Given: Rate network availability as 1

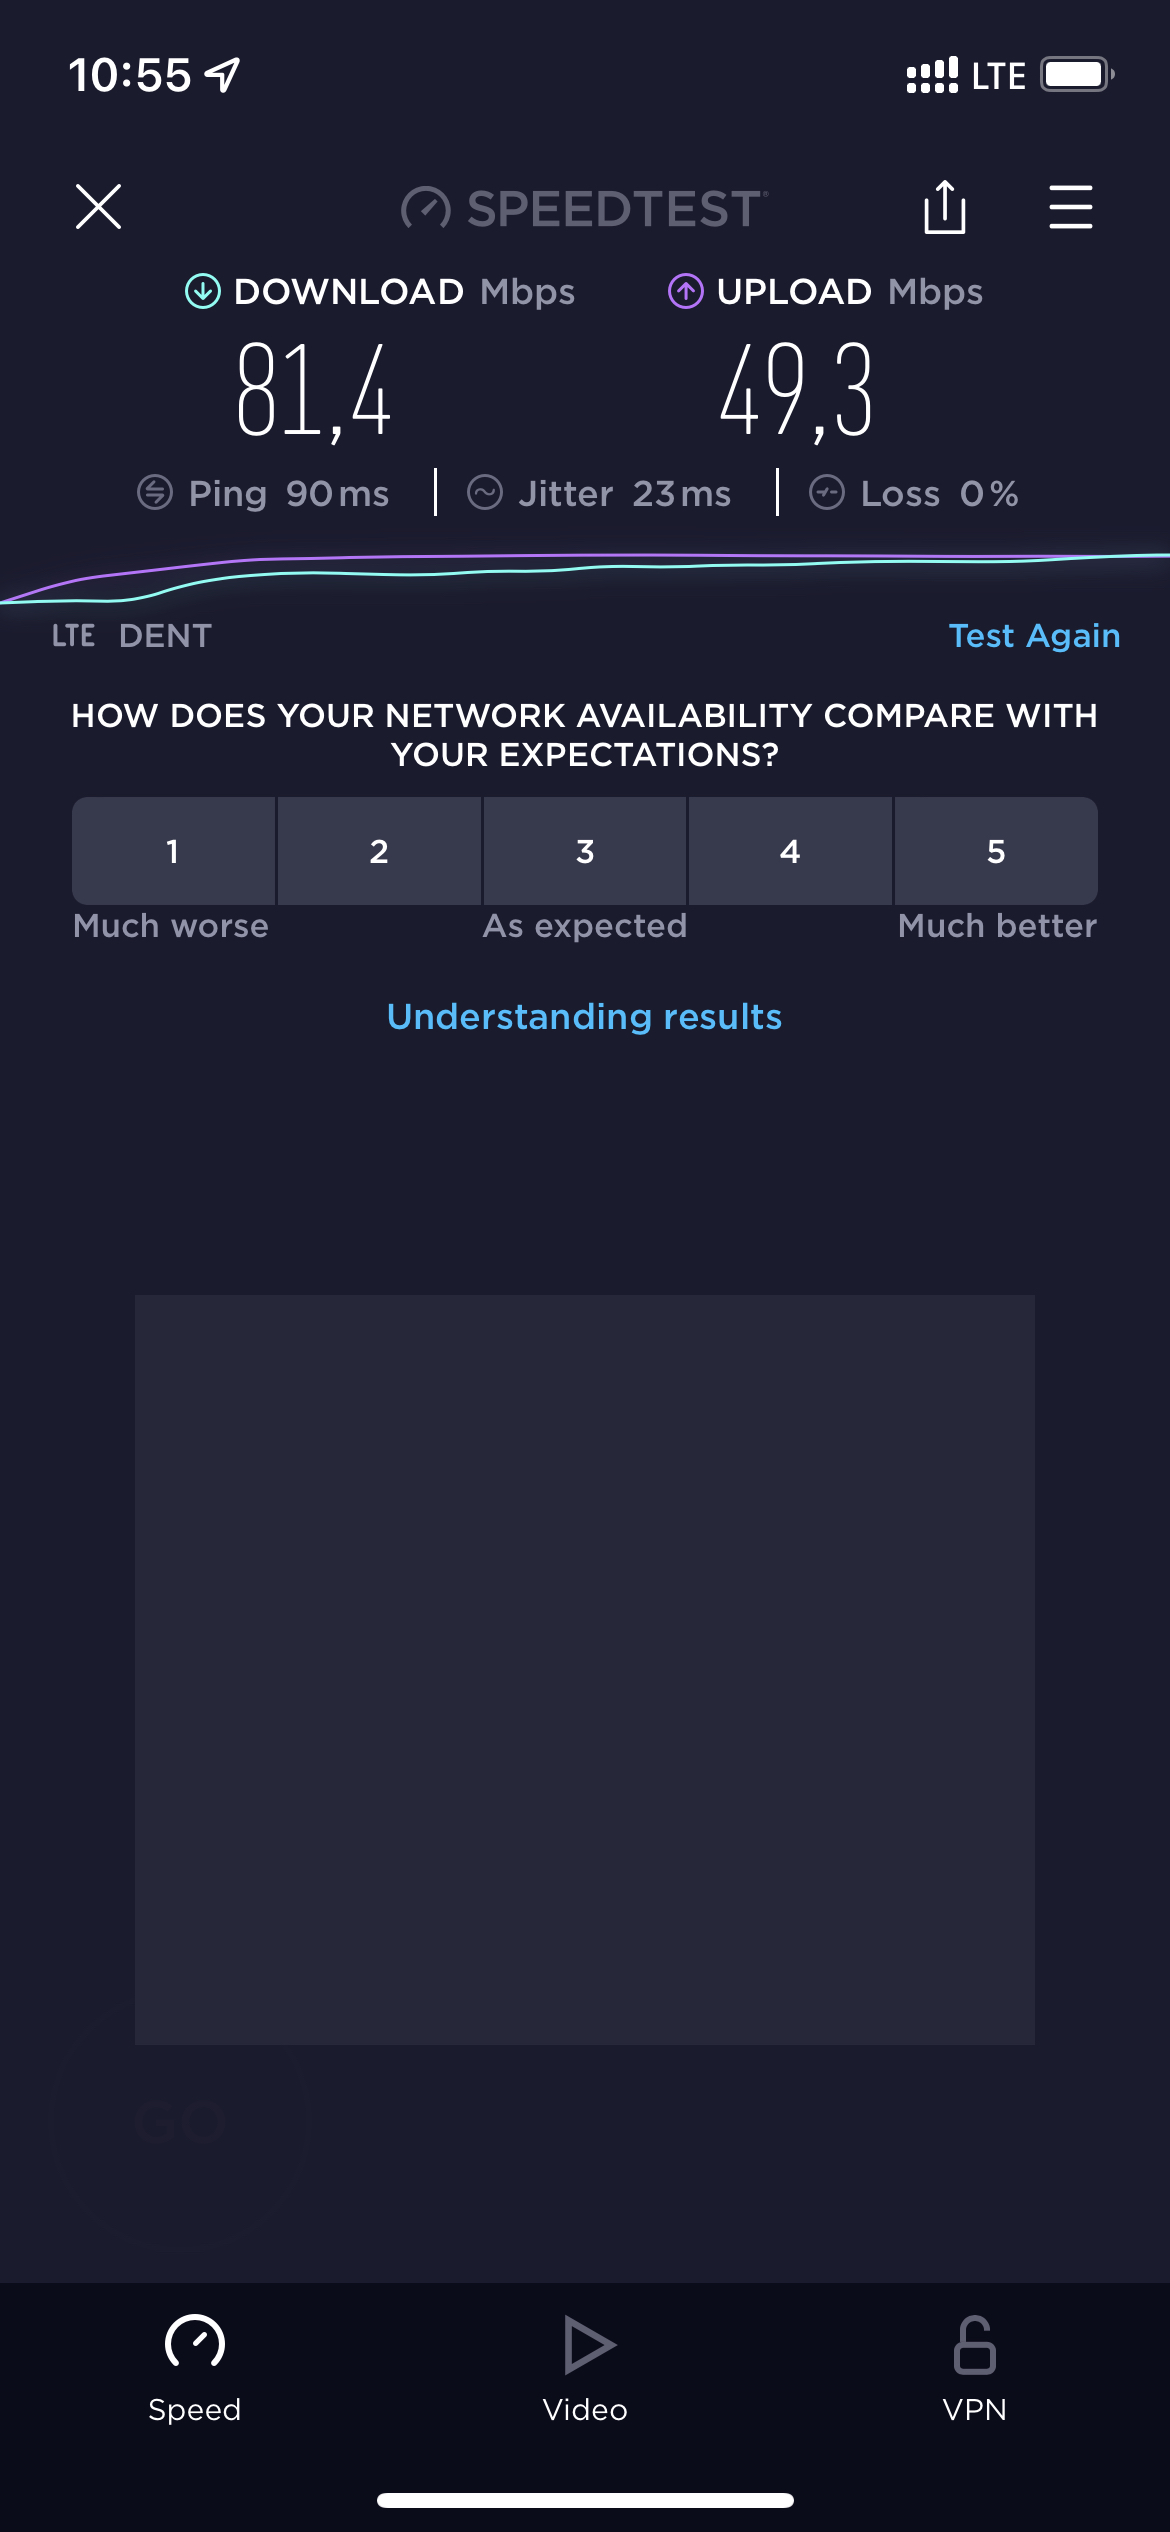Looking at the screenshot, I should tap(173, 851).
